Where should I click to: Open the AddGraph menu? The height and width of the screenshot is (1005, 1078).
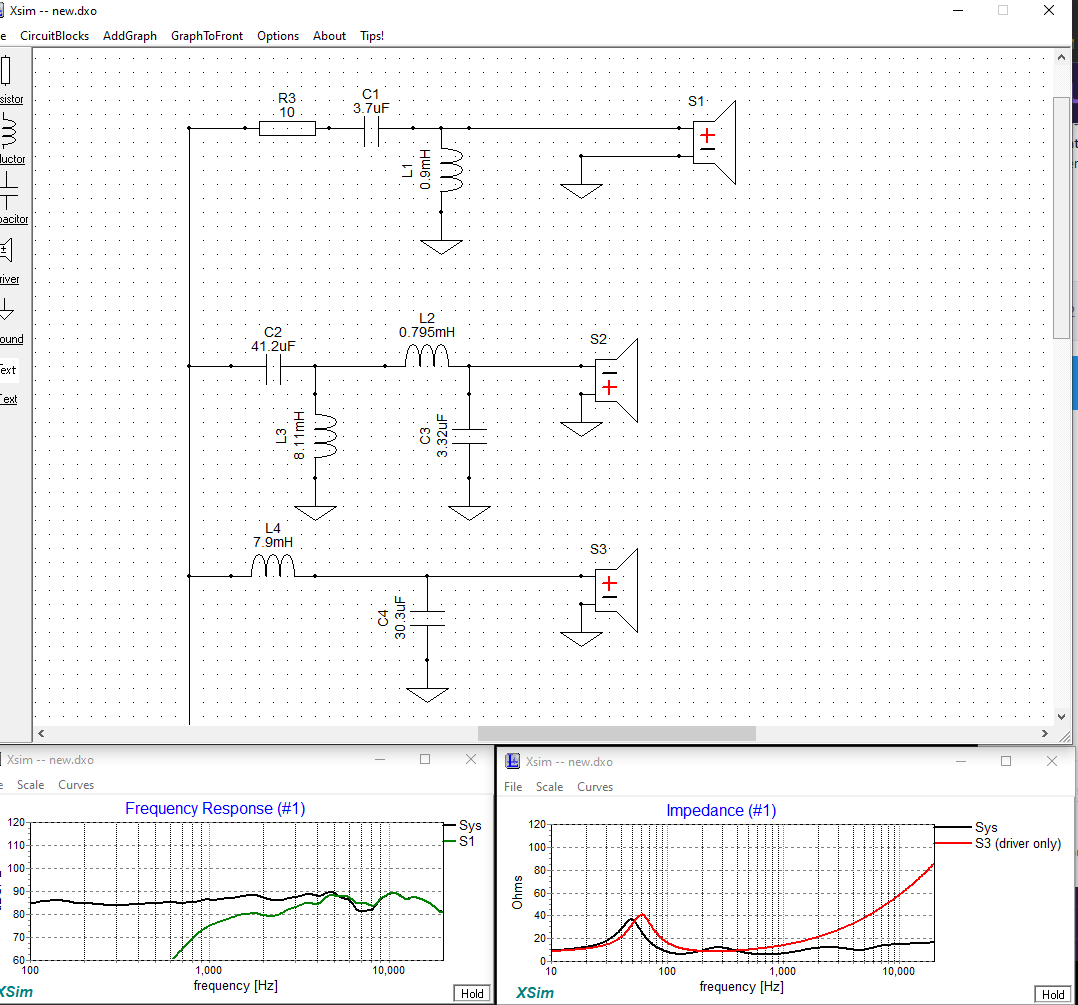[x=130, y=36]
